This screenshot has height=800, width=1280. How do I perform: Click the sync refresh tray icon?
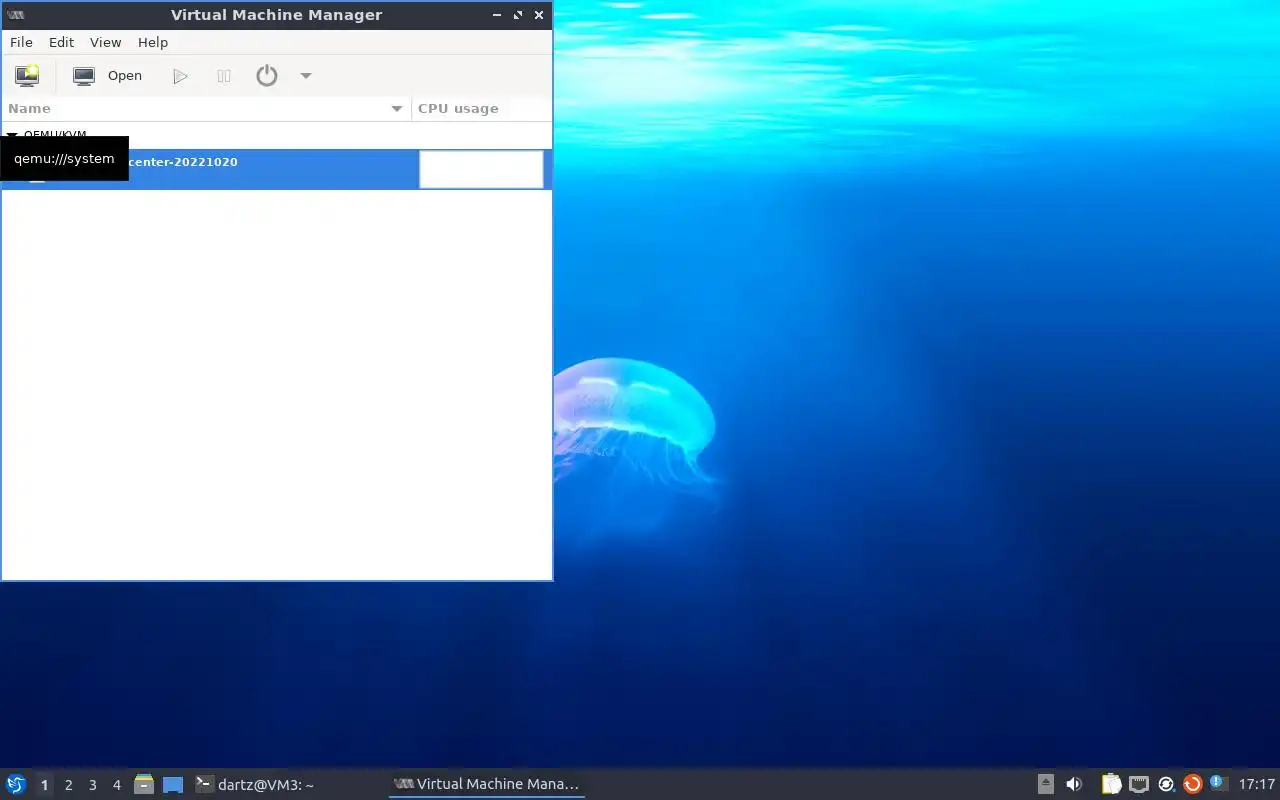[1166, 784]
